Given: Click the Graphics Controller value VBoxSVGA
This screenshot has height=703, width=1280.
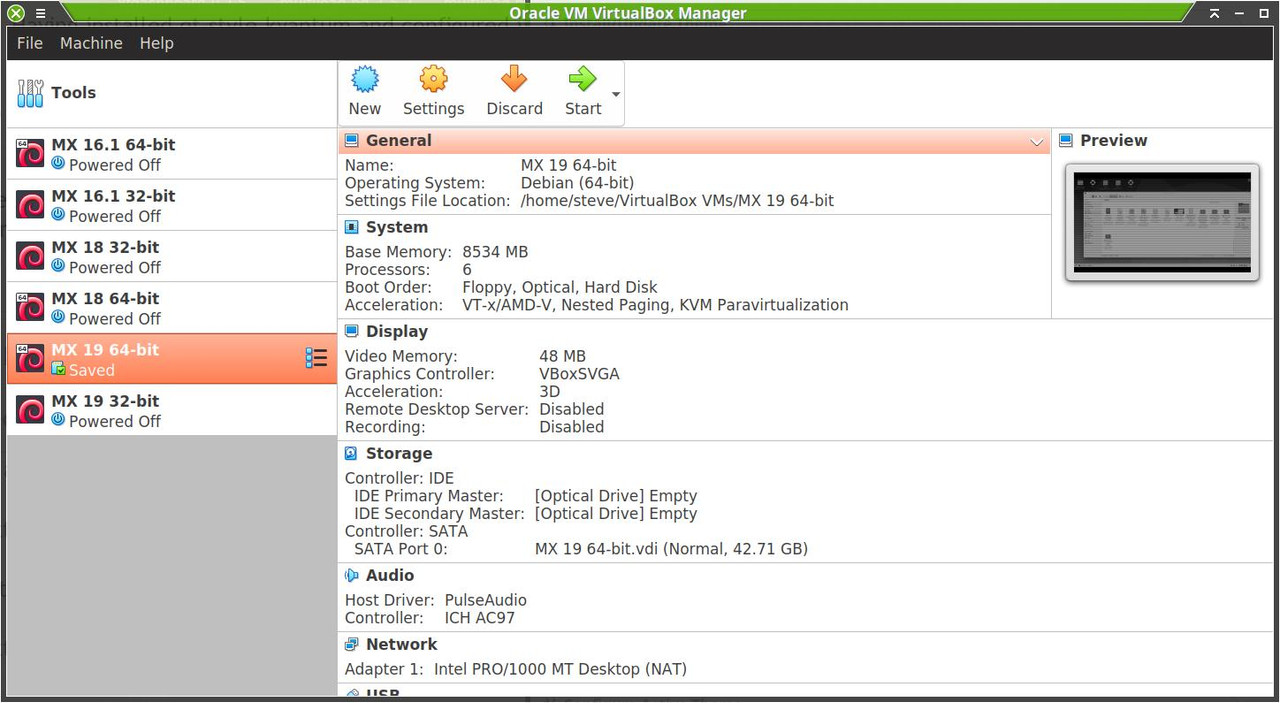Looking at the screenshot, I should [579, 374].
